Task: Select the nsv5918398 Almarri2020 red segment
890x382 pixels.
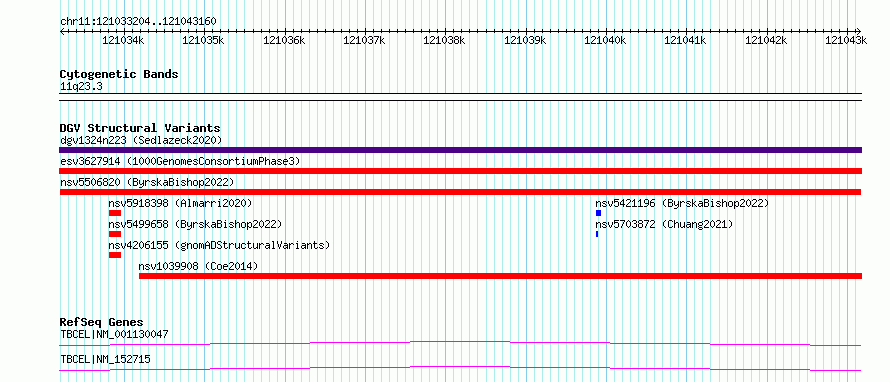Action: click(x=115, y=213)
